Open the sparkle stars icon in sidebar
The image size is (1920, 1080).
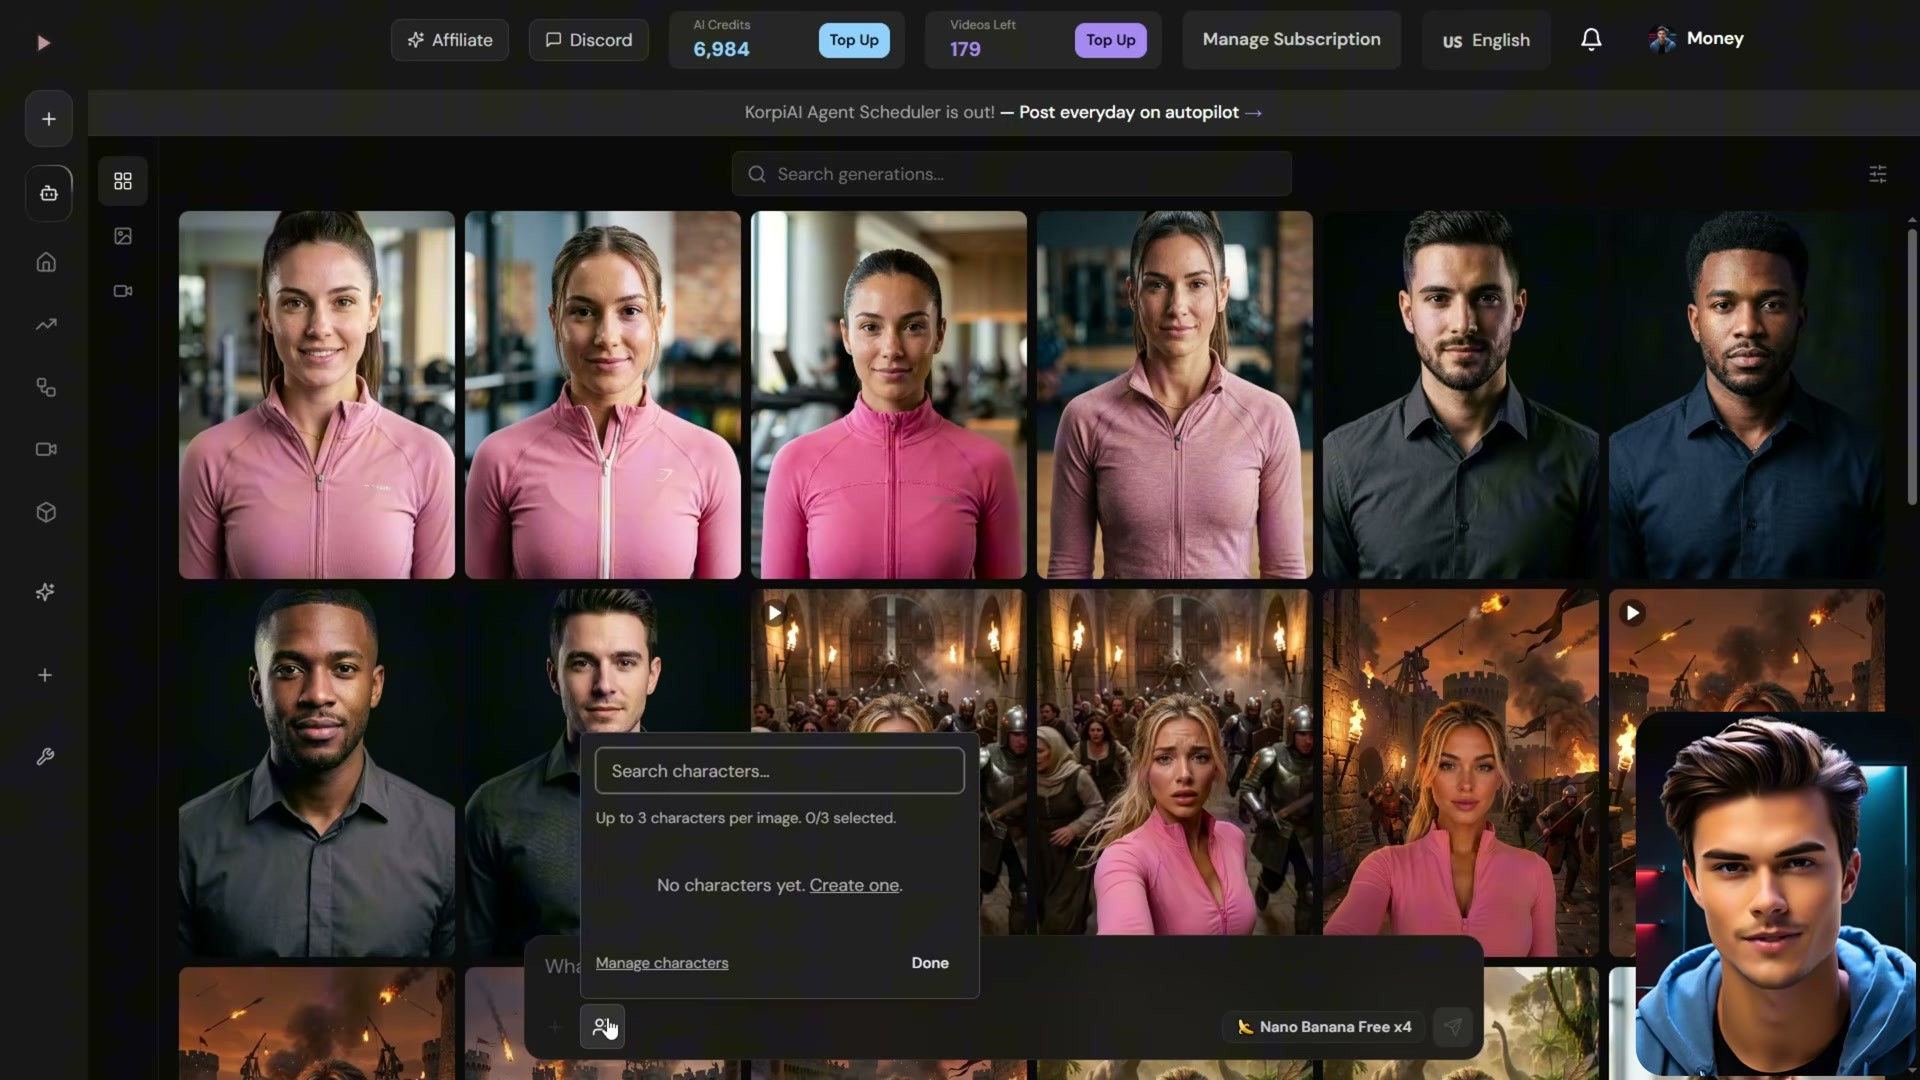[x=45, y=592]
